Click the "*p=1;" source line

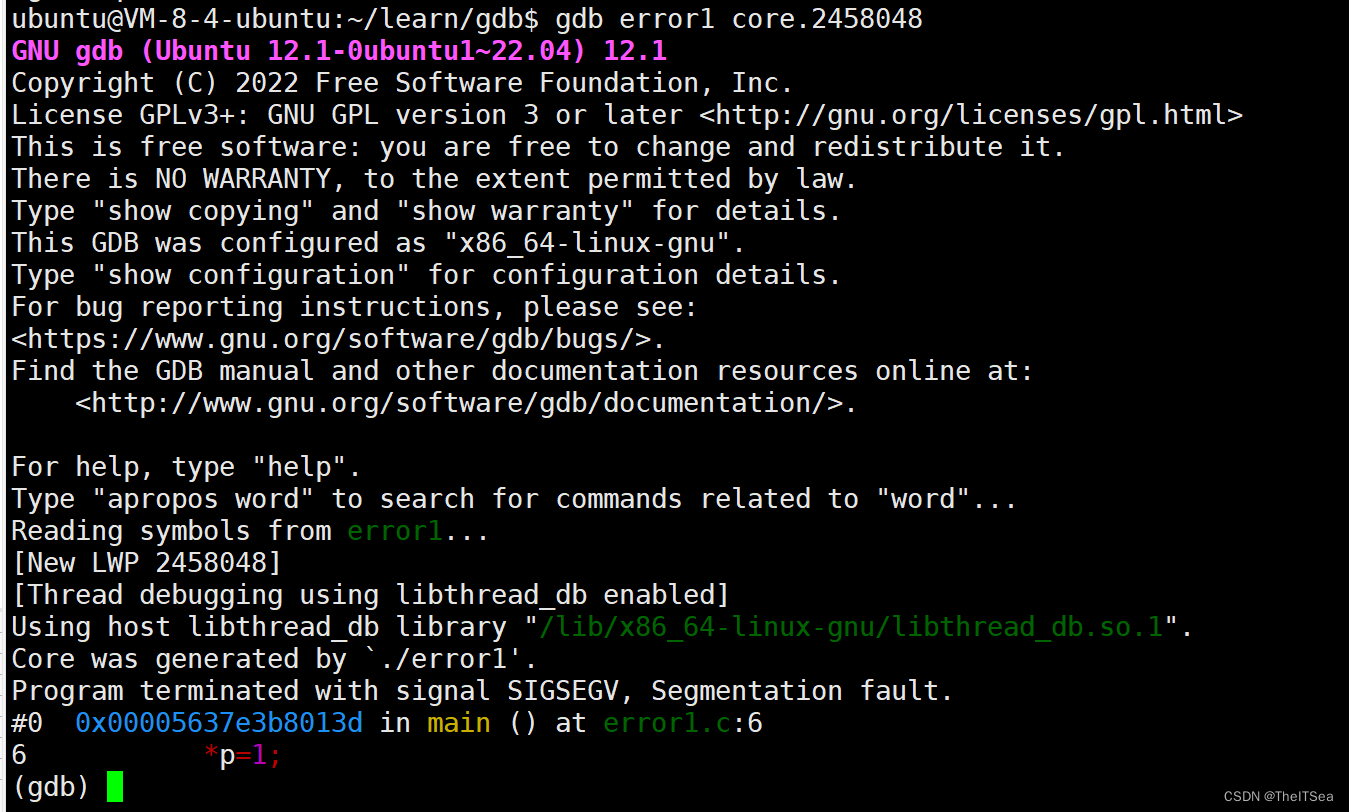coord(243,754)
